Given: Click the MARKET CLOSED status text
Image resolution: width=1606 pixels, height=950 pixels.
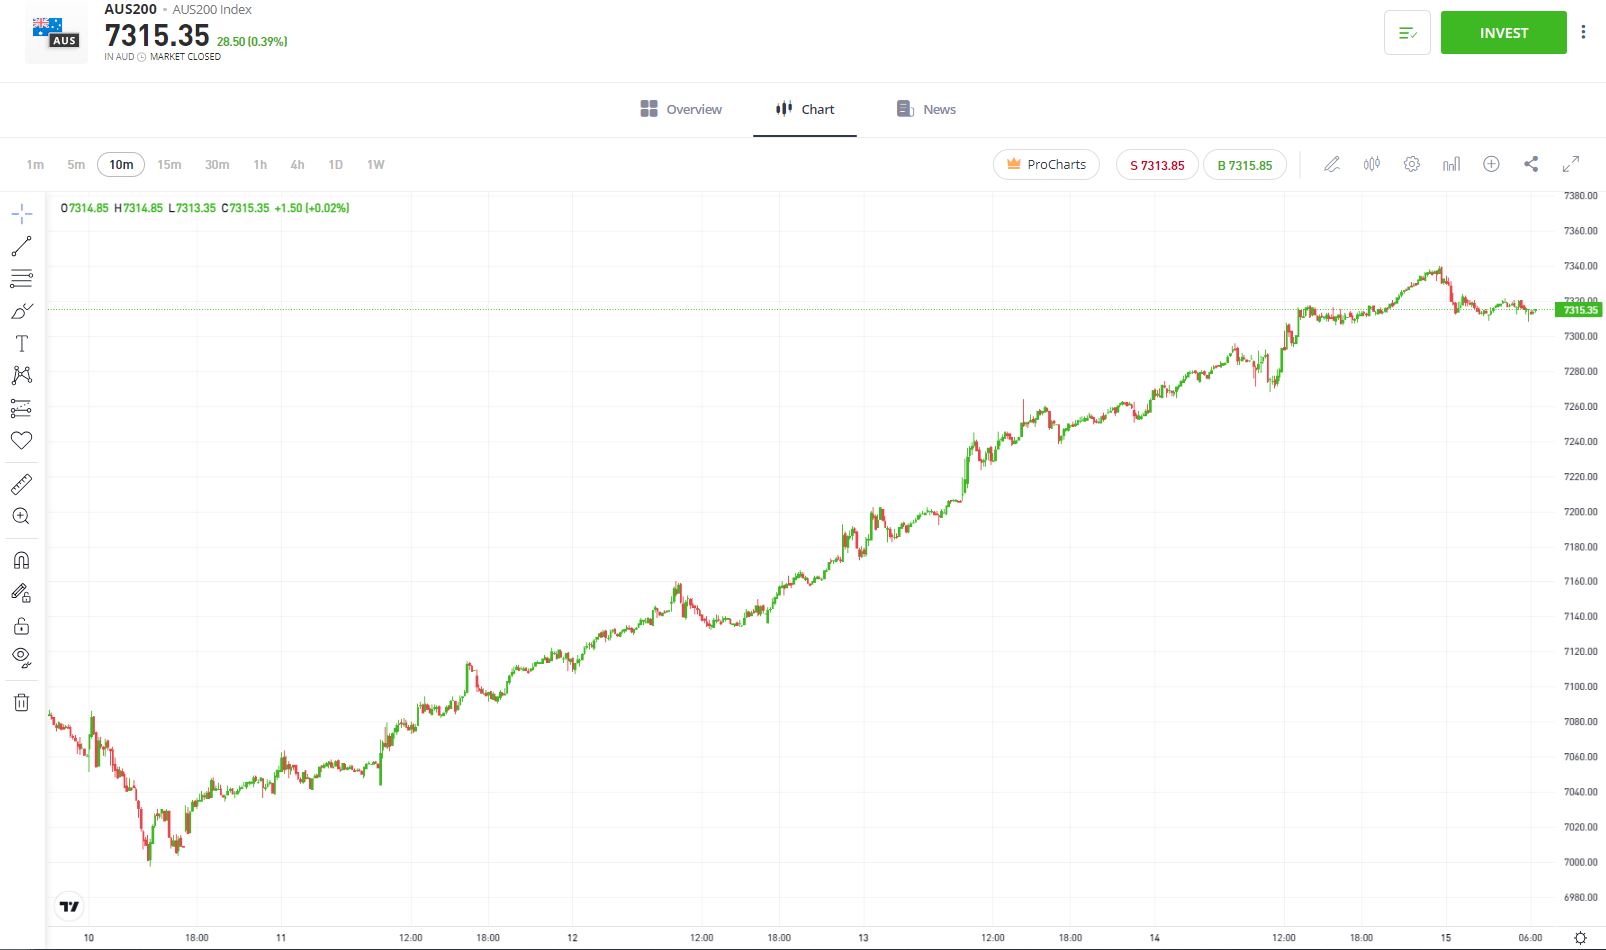Looking at the screenshot, I should tap(185, 57).
